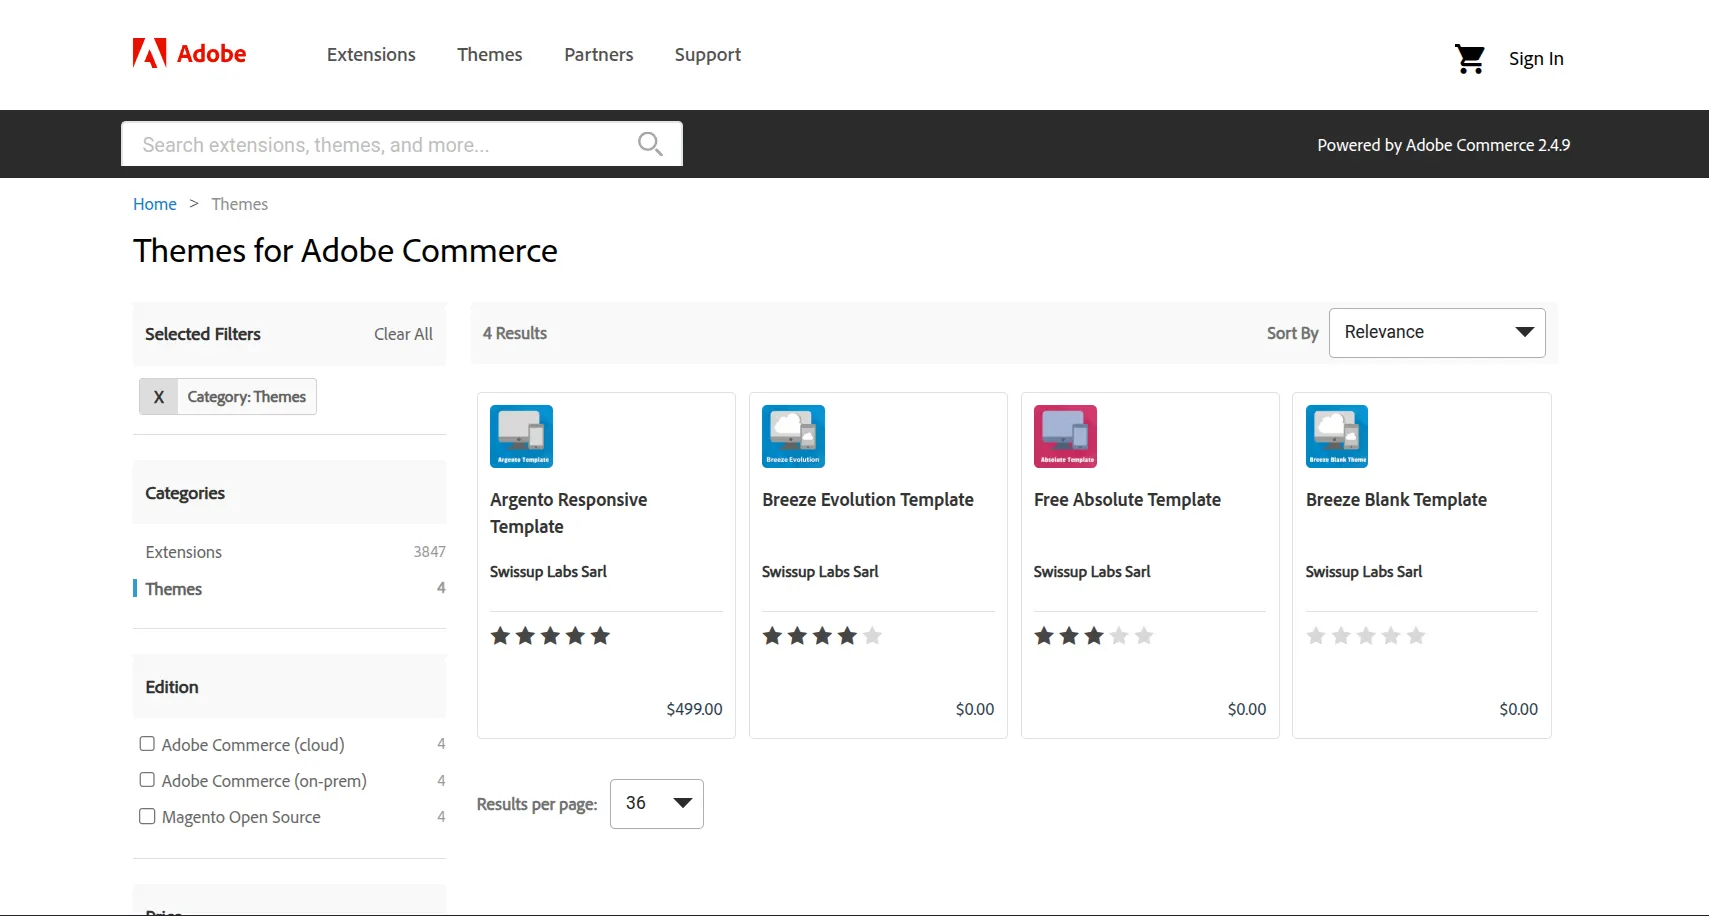Open the Themes menu in header

[x=490, y=55]
